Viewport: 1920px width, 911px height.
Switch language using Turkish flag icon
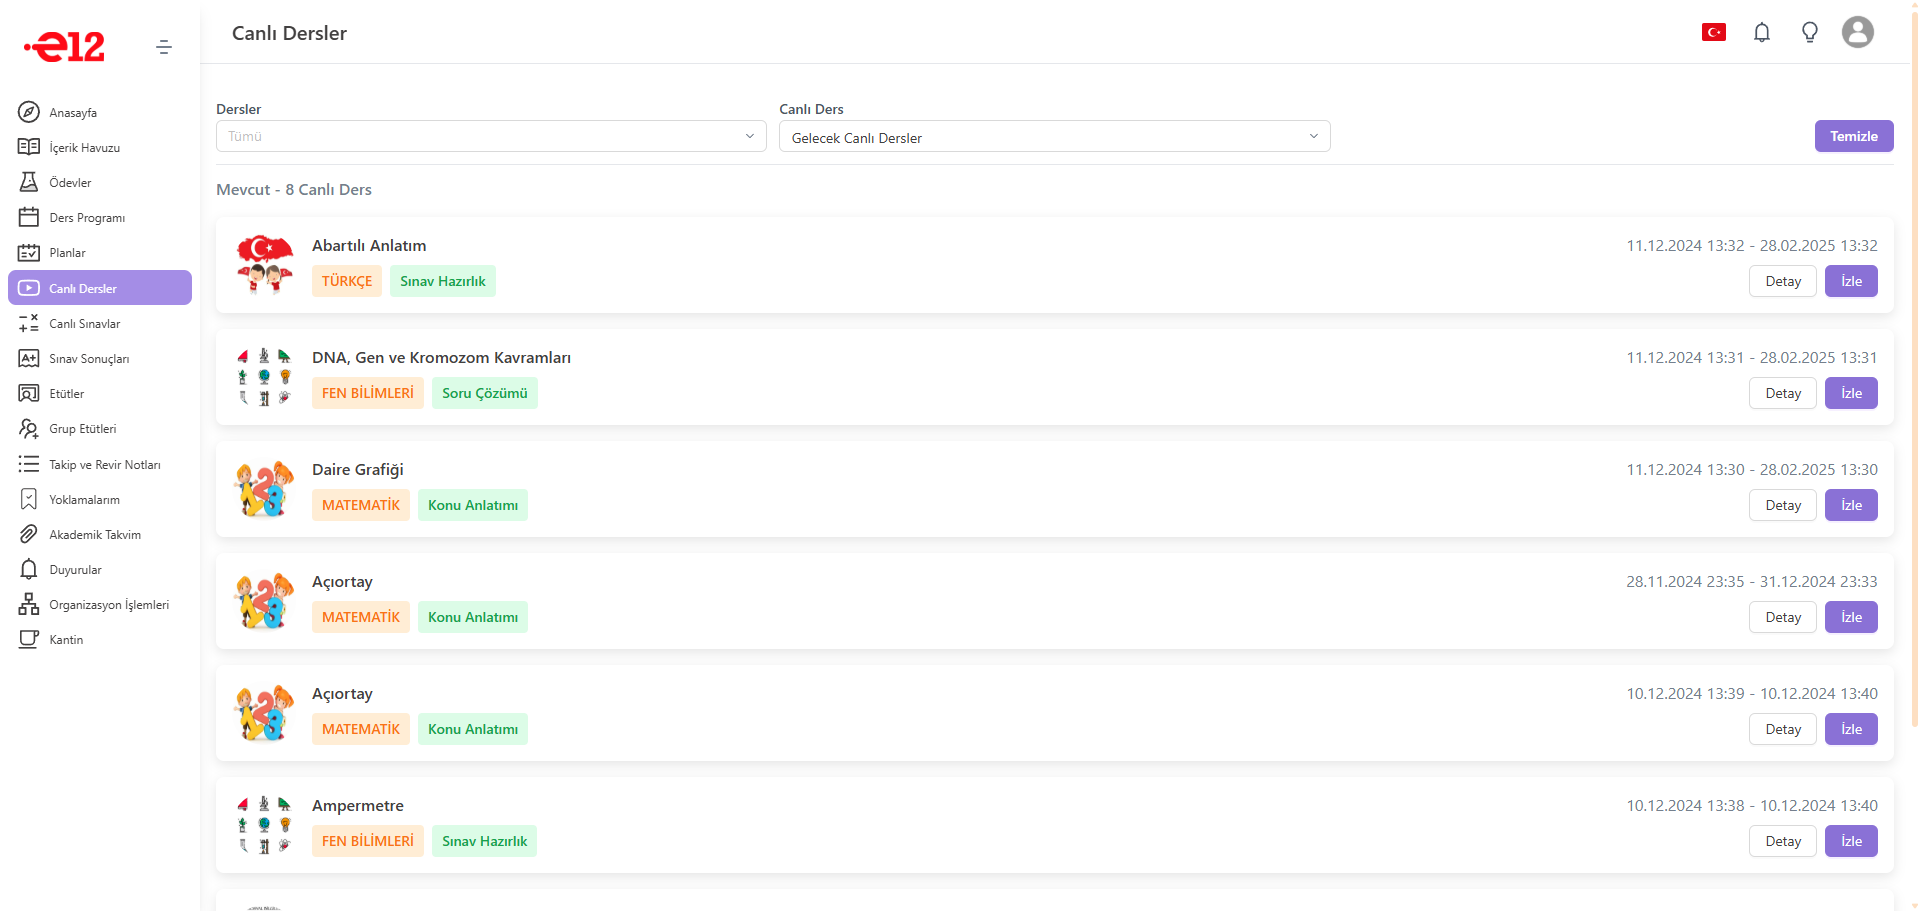pos(1713,33)
